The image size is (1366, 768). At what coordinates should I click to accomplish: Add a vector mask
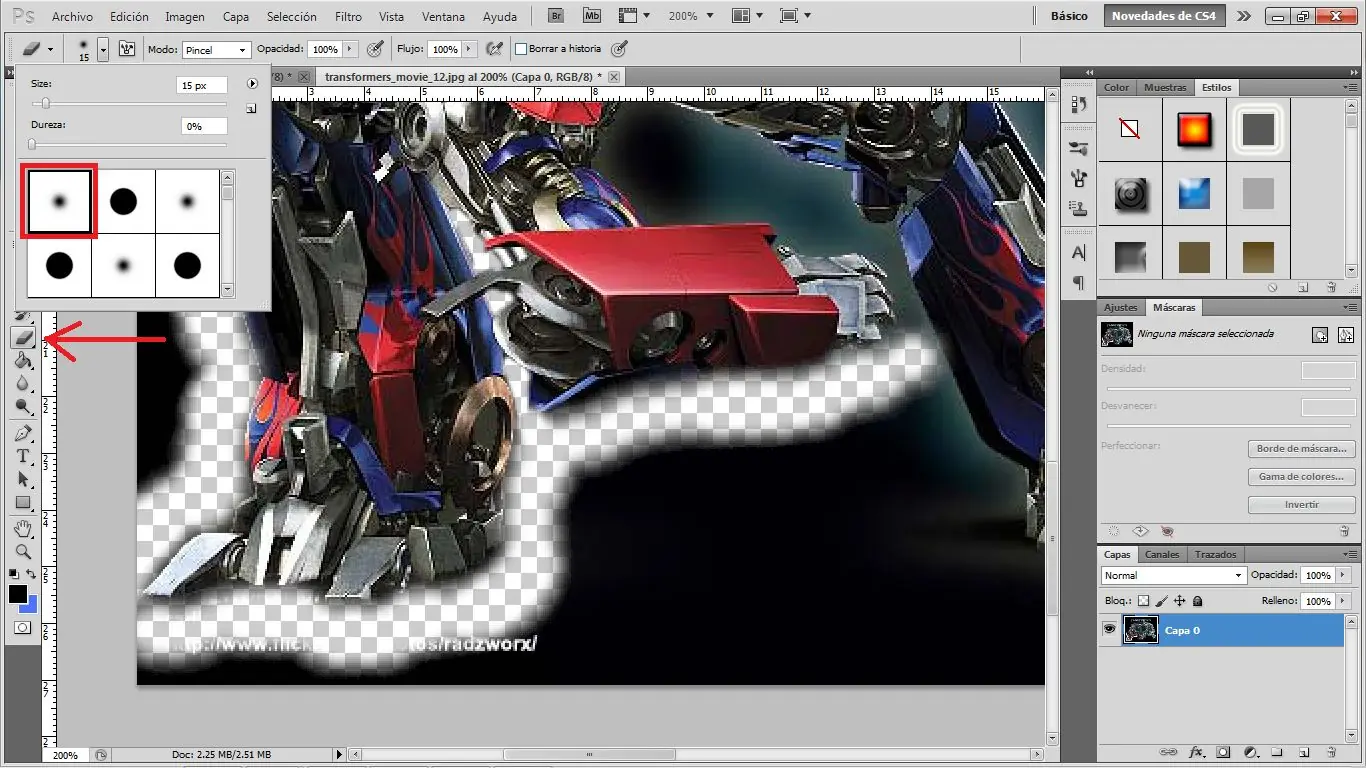(1346, 335)
